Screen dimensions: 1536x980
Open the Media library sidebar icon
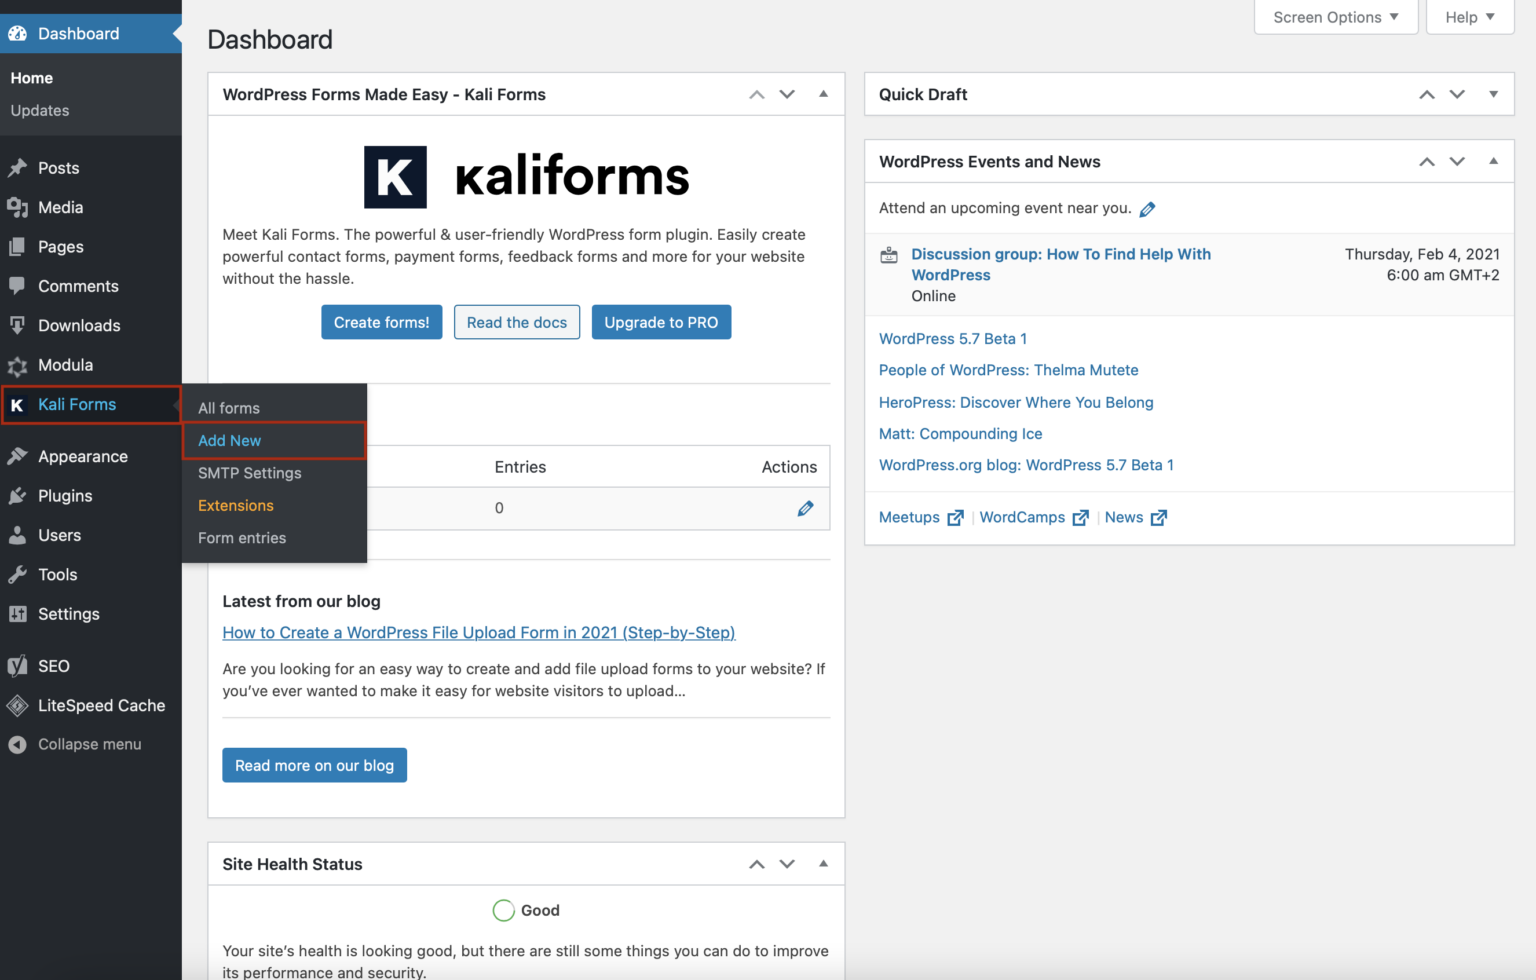pyautogui.click(x=17, y=208)
